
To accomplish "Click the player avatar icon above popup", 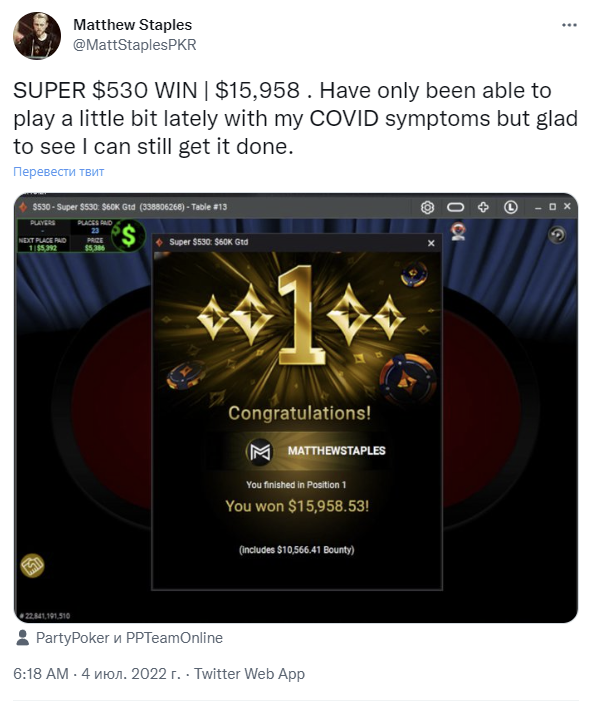I will pyautogui.click(x=458, y=231).
